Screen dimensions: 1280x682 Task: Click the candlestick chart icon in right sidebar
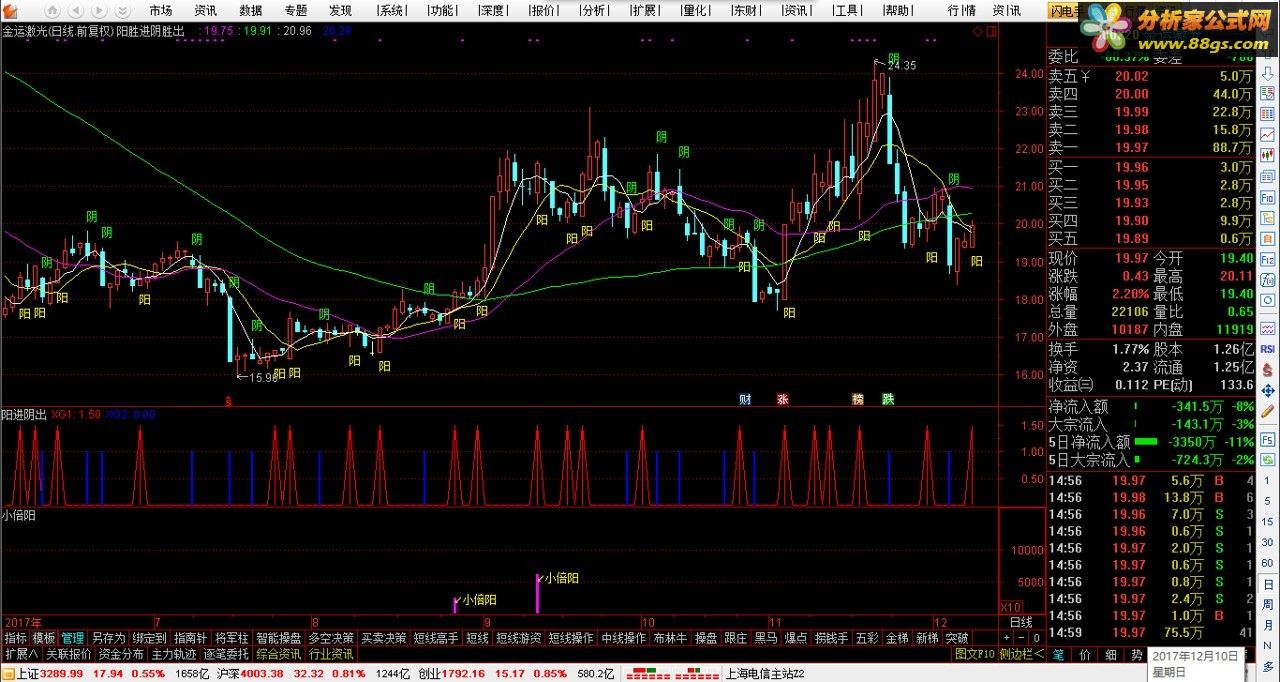click(1267, 153)
